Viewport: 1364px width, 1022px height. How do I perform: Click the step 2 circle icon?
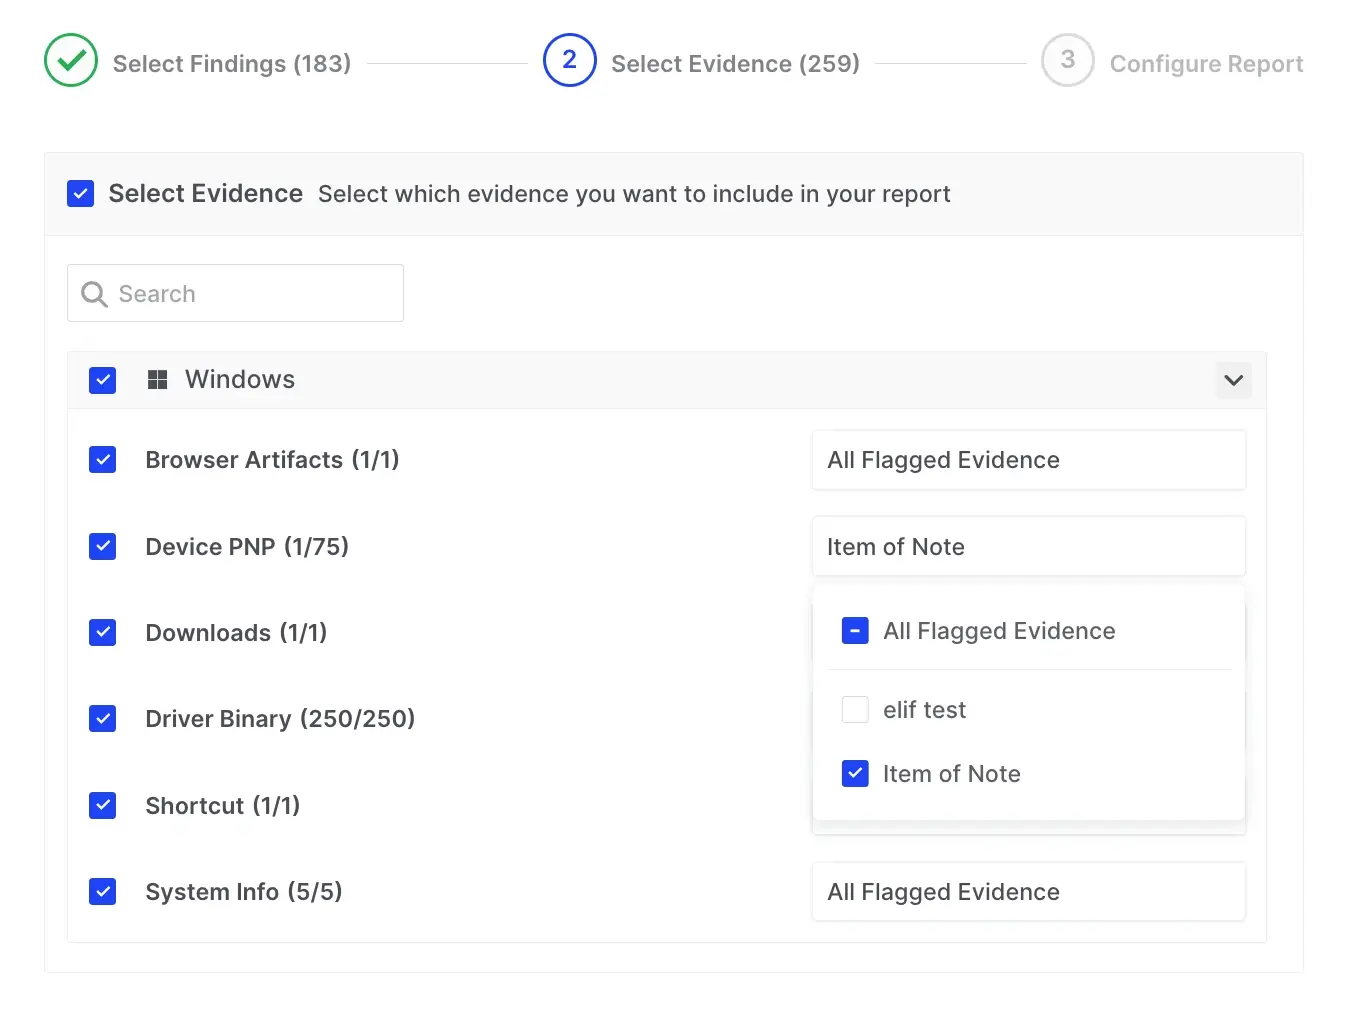click(569, 60)
